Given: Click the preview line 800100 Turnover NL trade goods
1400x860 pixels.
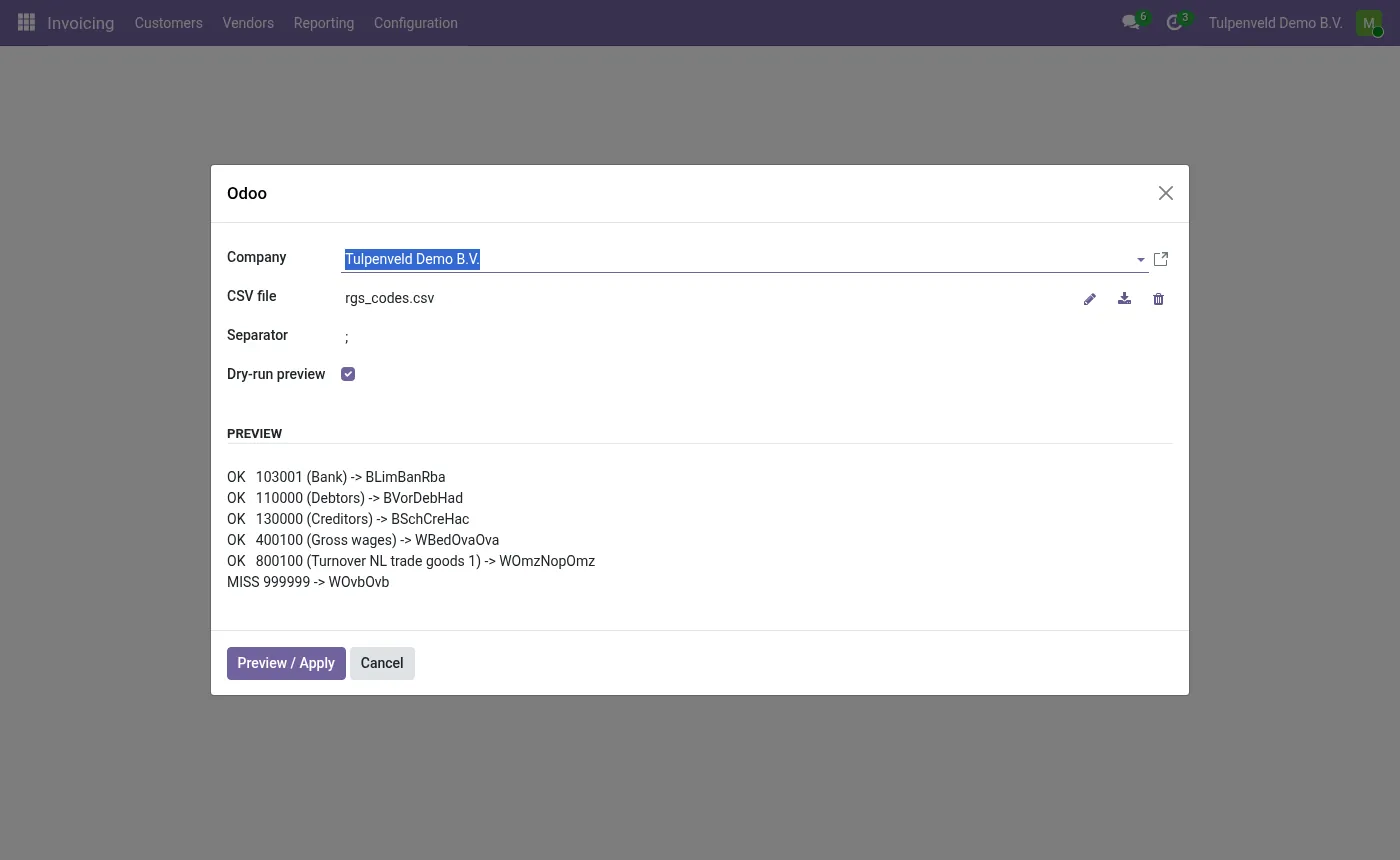Looking at the screenshot, I should point(411,561).
